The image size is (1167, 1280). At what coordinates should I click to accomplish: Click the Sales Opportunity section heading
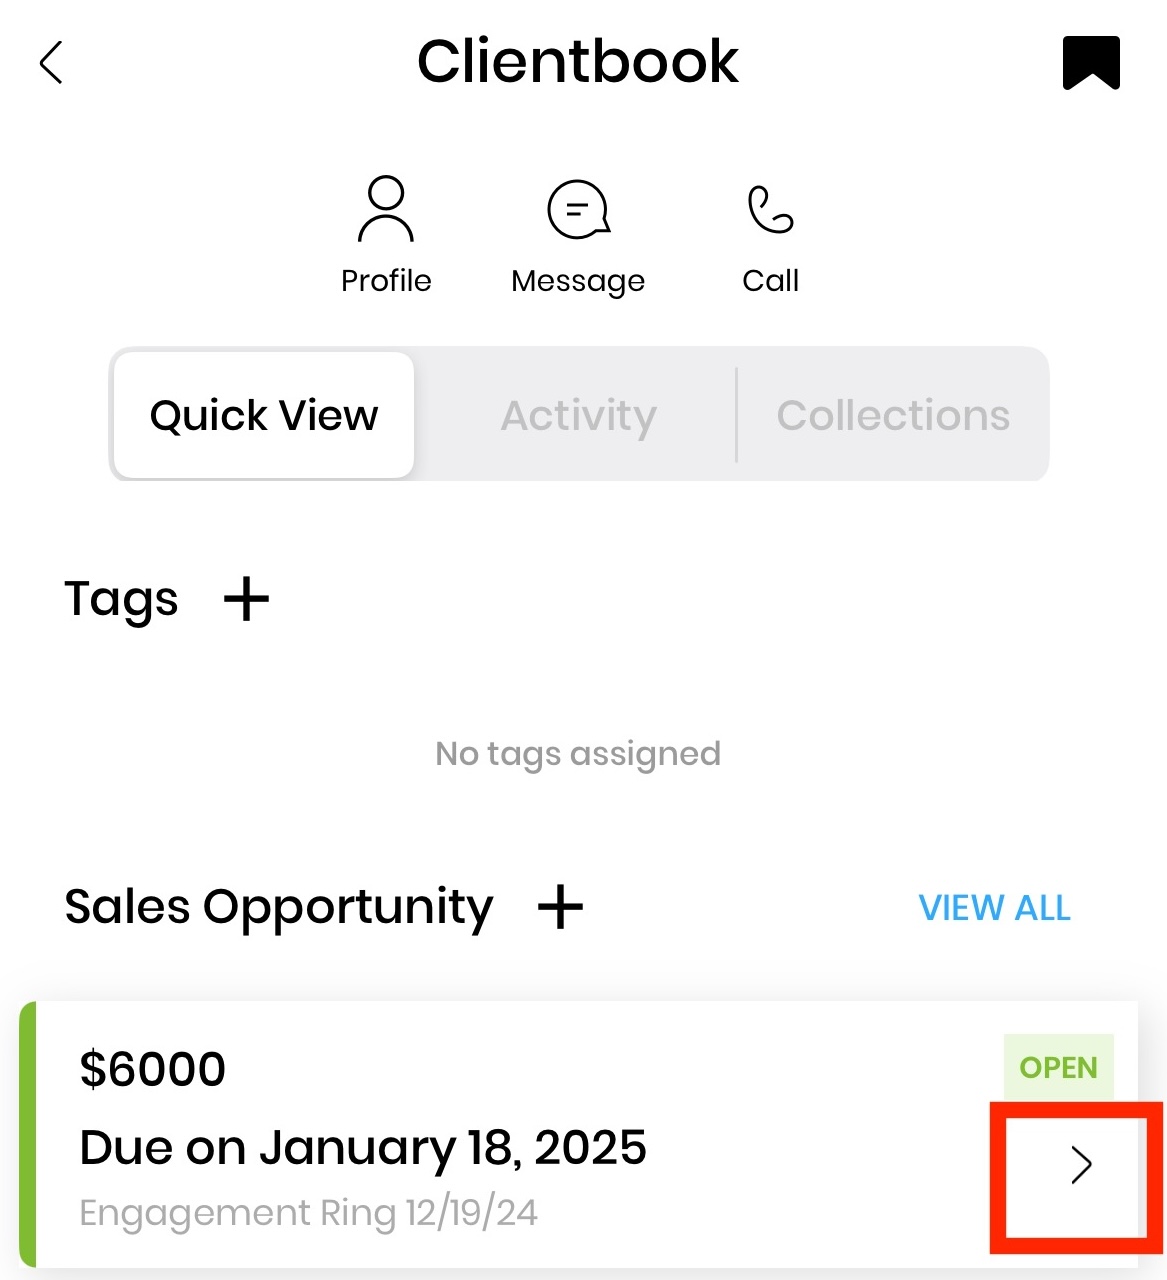click(x=278, y=908)
